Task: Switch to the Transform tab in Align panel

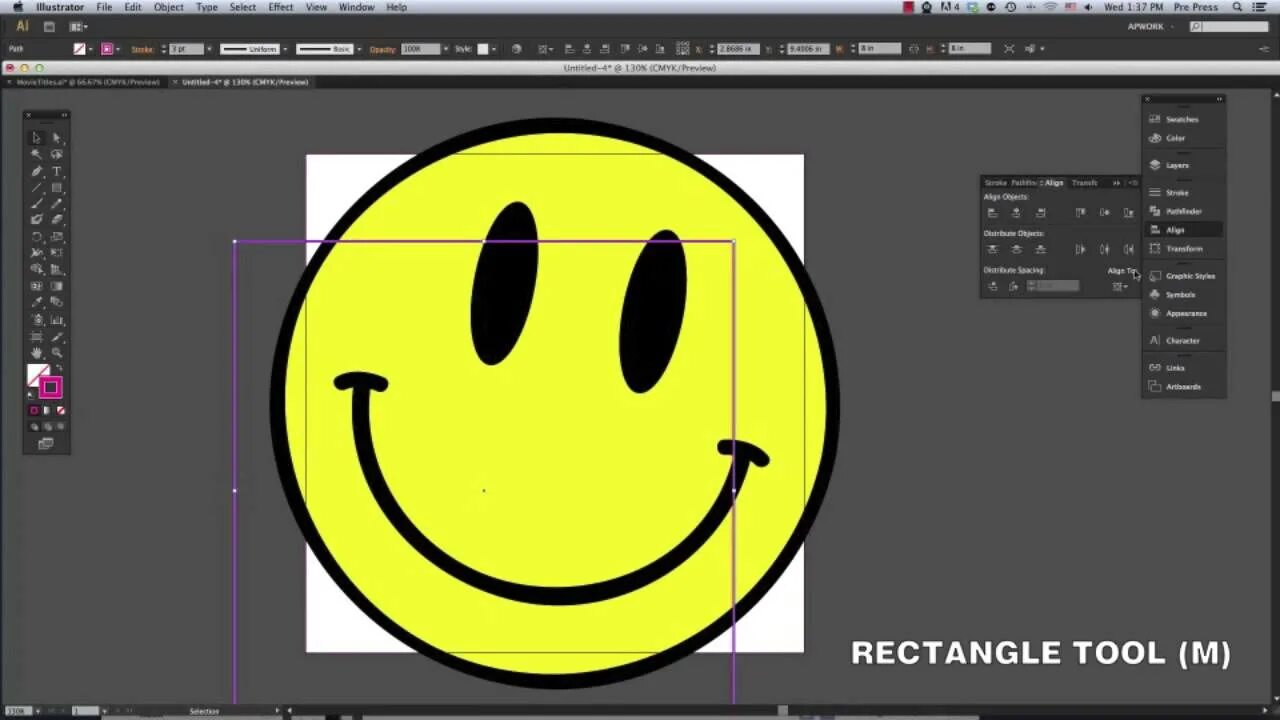Action: tap(1084, 183)
